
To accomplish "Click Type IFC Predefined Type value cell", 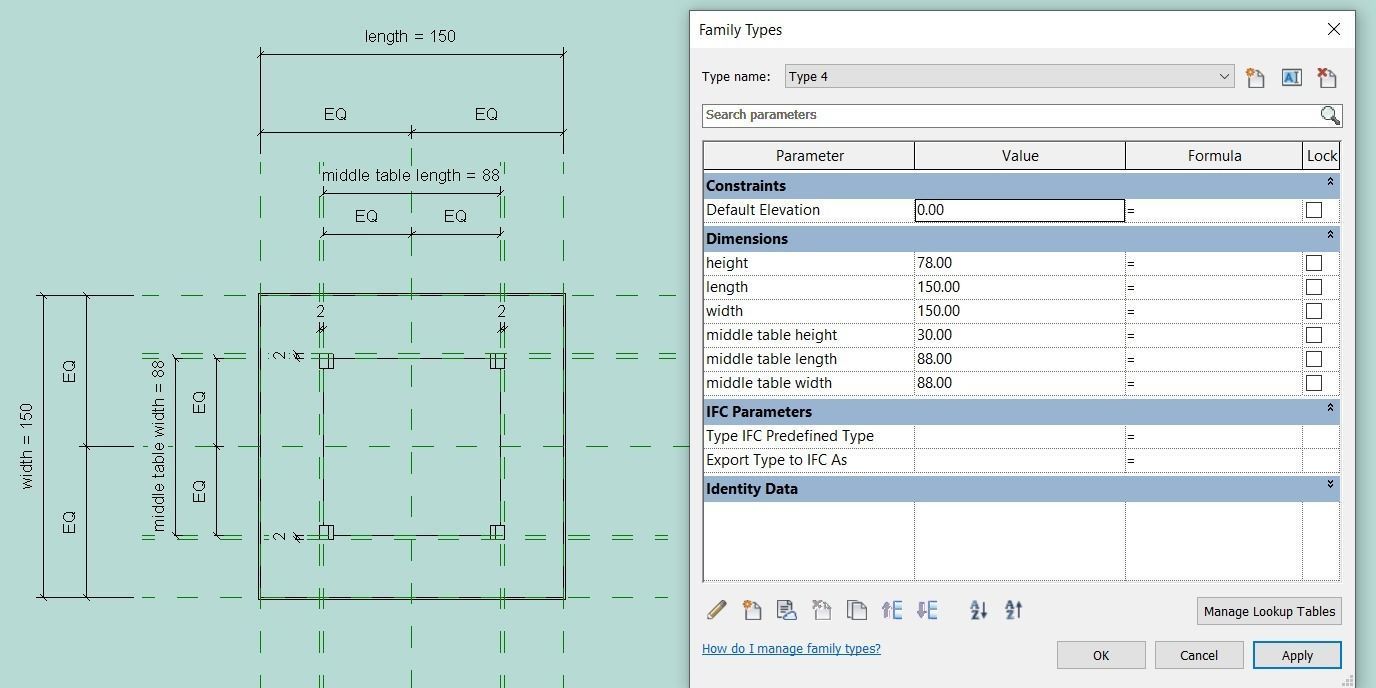I will 1020,436.
